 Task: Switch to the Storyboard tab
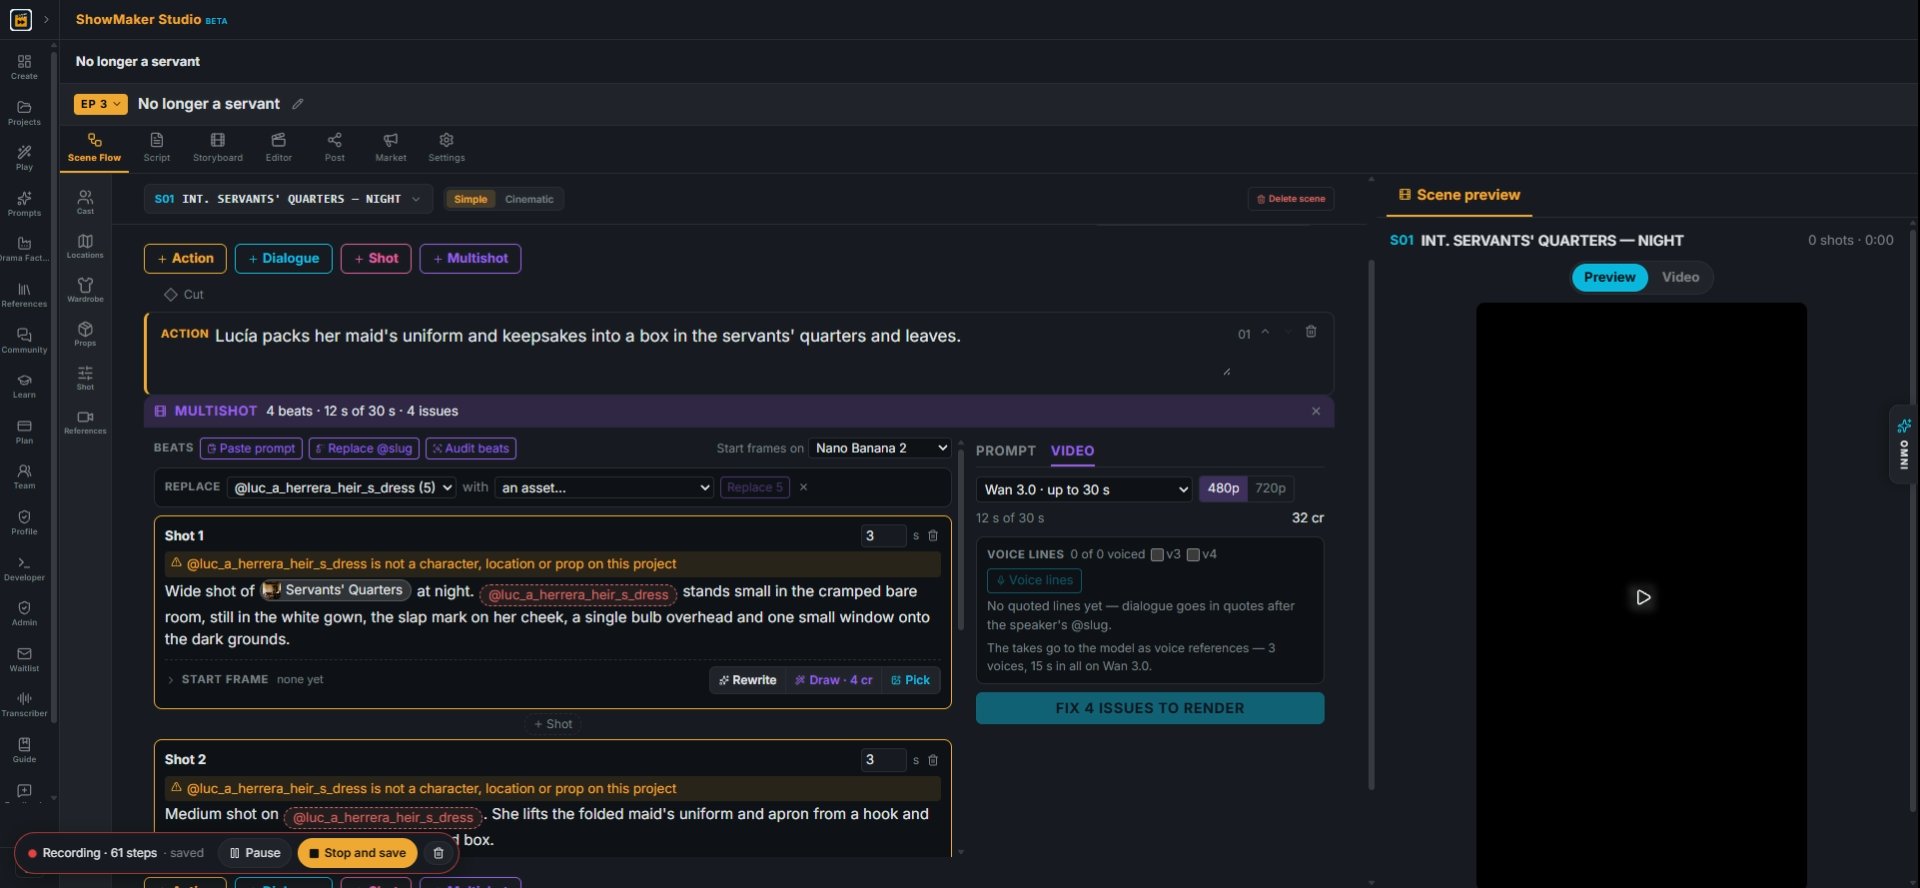[218, 147]
